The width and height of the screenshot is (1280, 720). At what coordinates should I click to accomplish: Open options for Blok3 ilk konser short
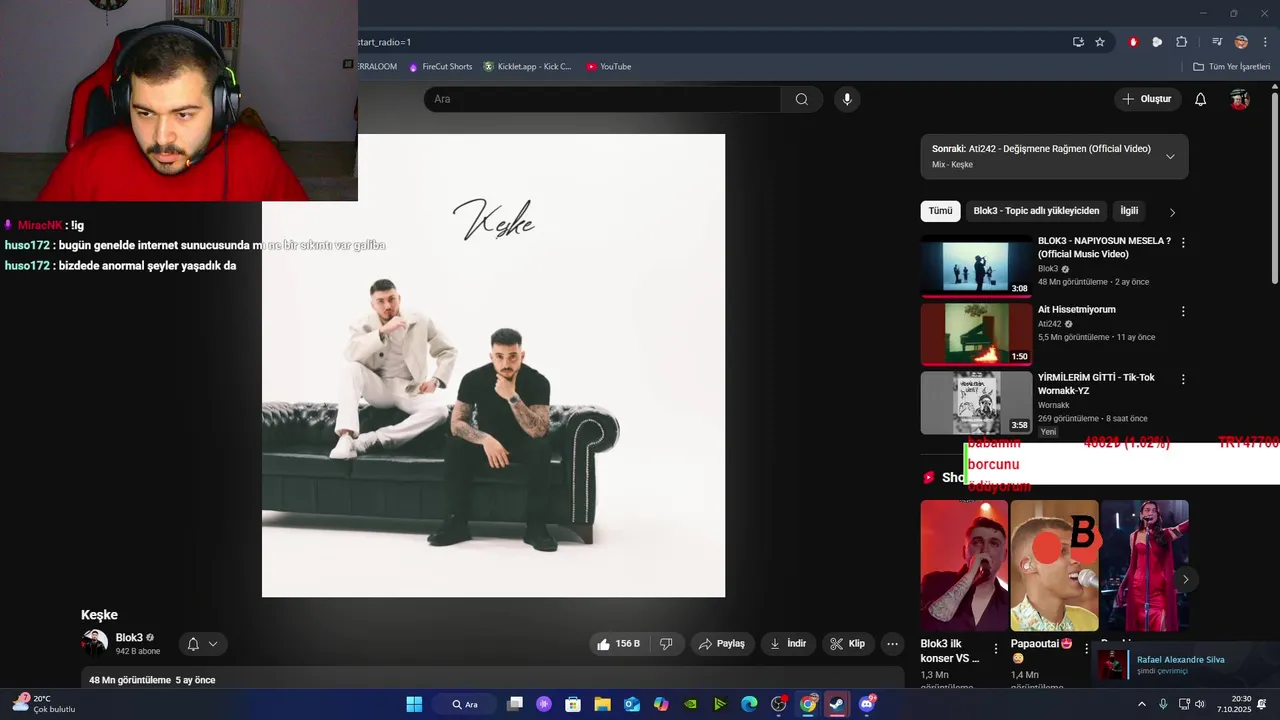coord(995,649)
